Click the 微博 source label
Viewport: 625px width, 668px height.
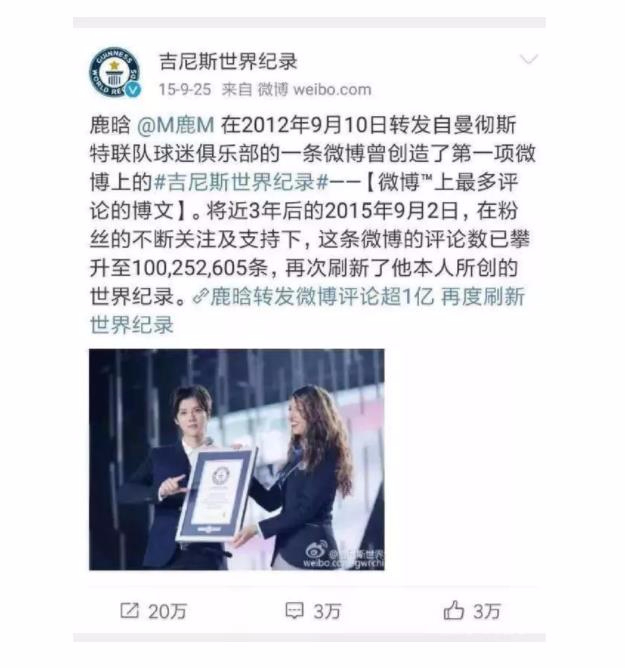tap(273, 89)
